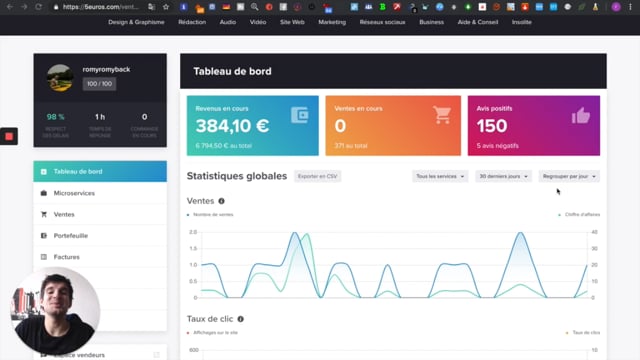The width and height of the screenshot is (640, 360).
Task: Bookmark the page with the star icon
Action: pyautogui.click(x=166, y=7)
